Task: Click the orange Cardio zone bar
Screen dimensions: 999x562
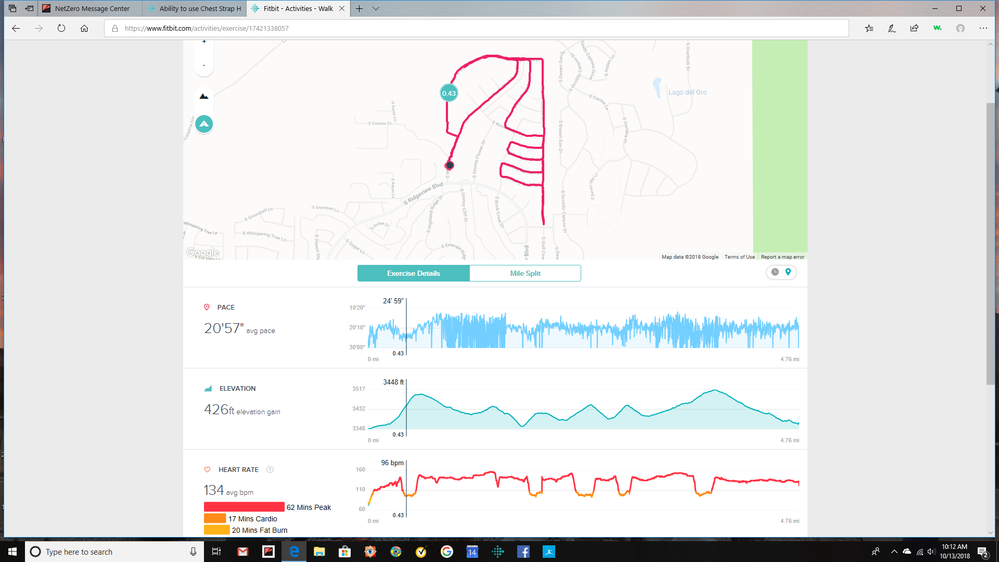Action: click(215, 518)
